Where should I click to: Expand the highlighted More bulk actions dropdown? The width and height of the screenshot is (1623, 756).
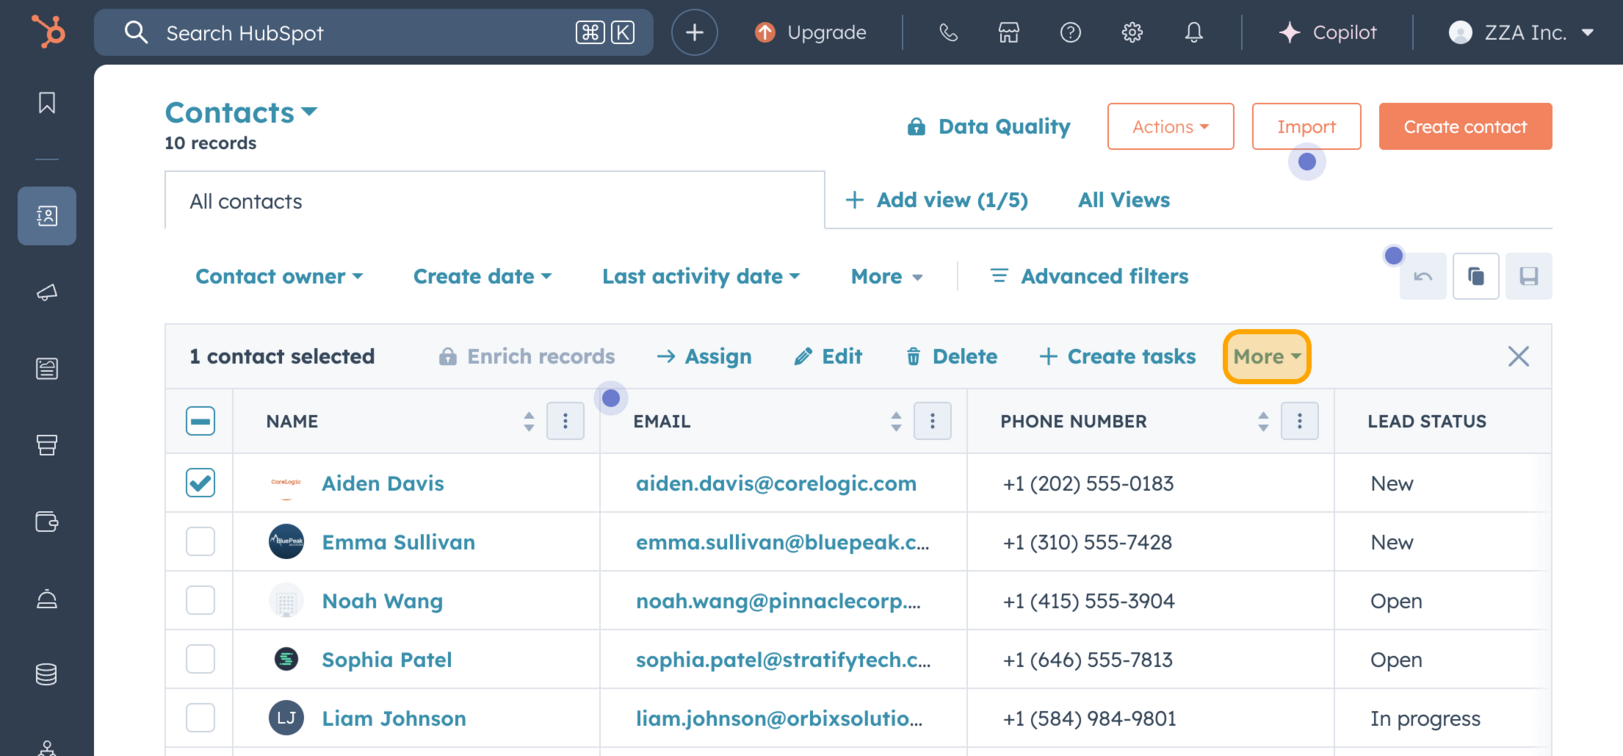(x=1266, y=357)
